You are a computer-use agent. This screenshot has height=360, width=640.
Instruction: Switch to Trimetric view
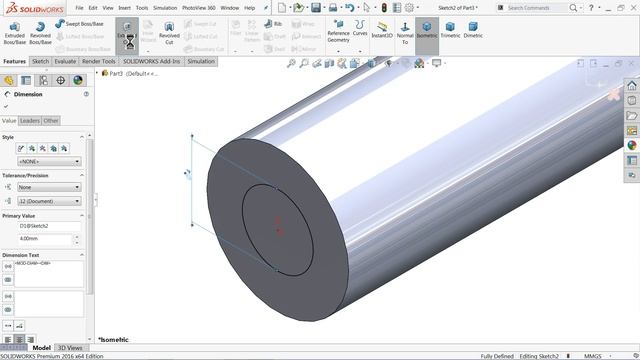(450, 30)
